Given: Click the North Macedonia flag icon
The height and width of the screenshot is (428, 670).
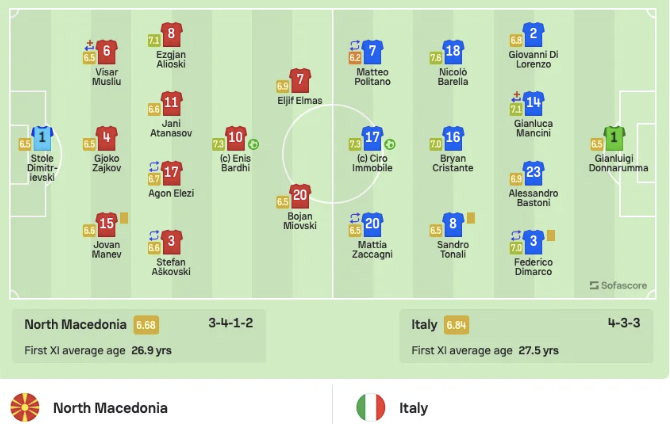Looking at the screenshot, I should click(x=24, y=408).
